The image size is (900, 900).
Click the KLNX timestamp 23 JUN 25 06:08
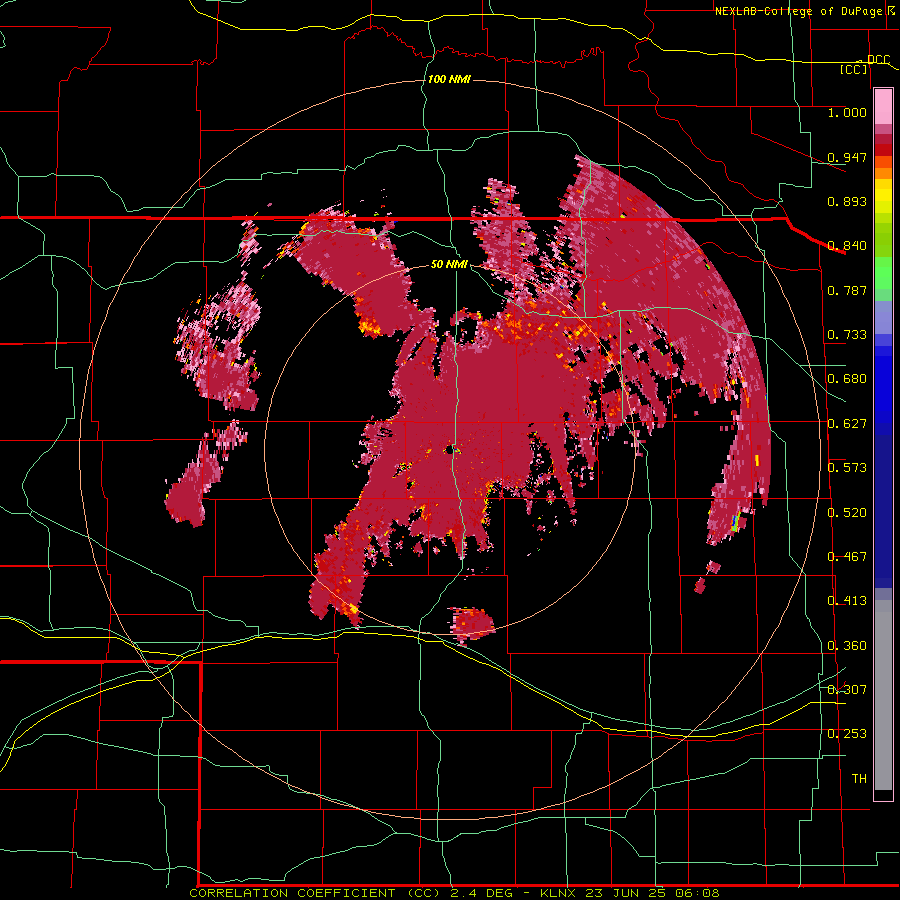coord(630,893)
